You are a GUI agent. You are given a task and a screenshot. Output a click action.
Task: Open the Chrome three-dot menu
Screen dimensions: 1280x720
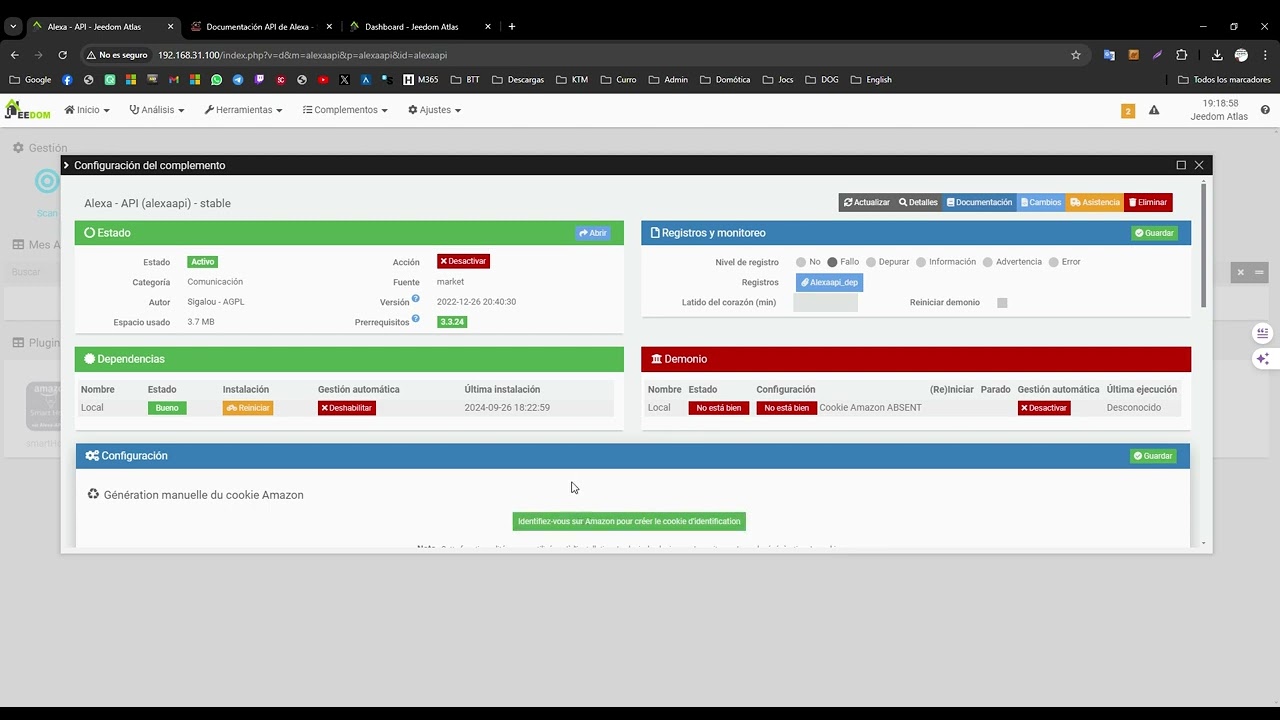(x=1265, y=55)
